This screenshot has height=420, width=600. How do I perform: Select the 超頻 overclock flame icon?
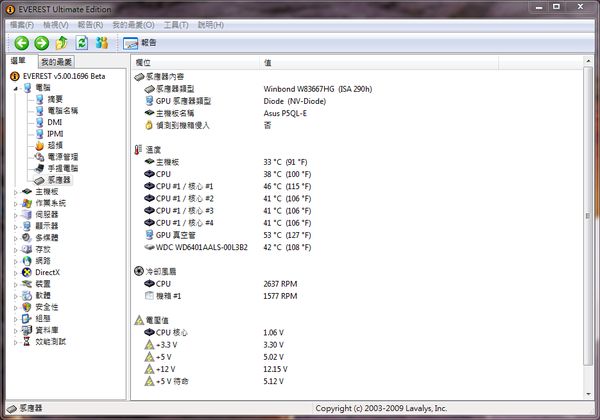click(39, 145)
